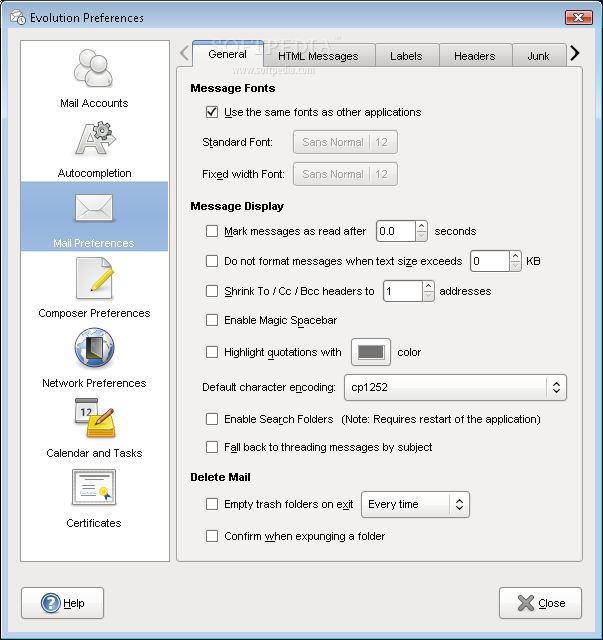Enable Search Folders checkbox
Viewport: 603px width, 640px height.
pyautogui.click(x=212, y=419)
